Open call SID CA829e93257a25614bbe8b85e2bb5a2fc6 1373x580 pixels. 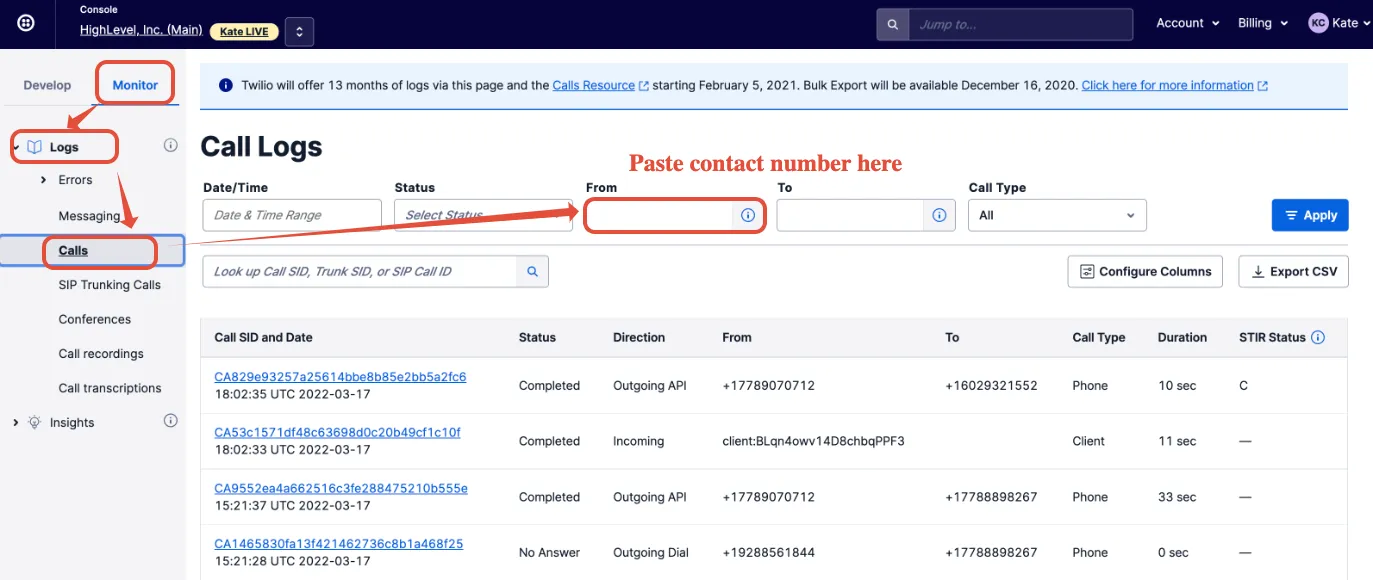tap(340, 377)
